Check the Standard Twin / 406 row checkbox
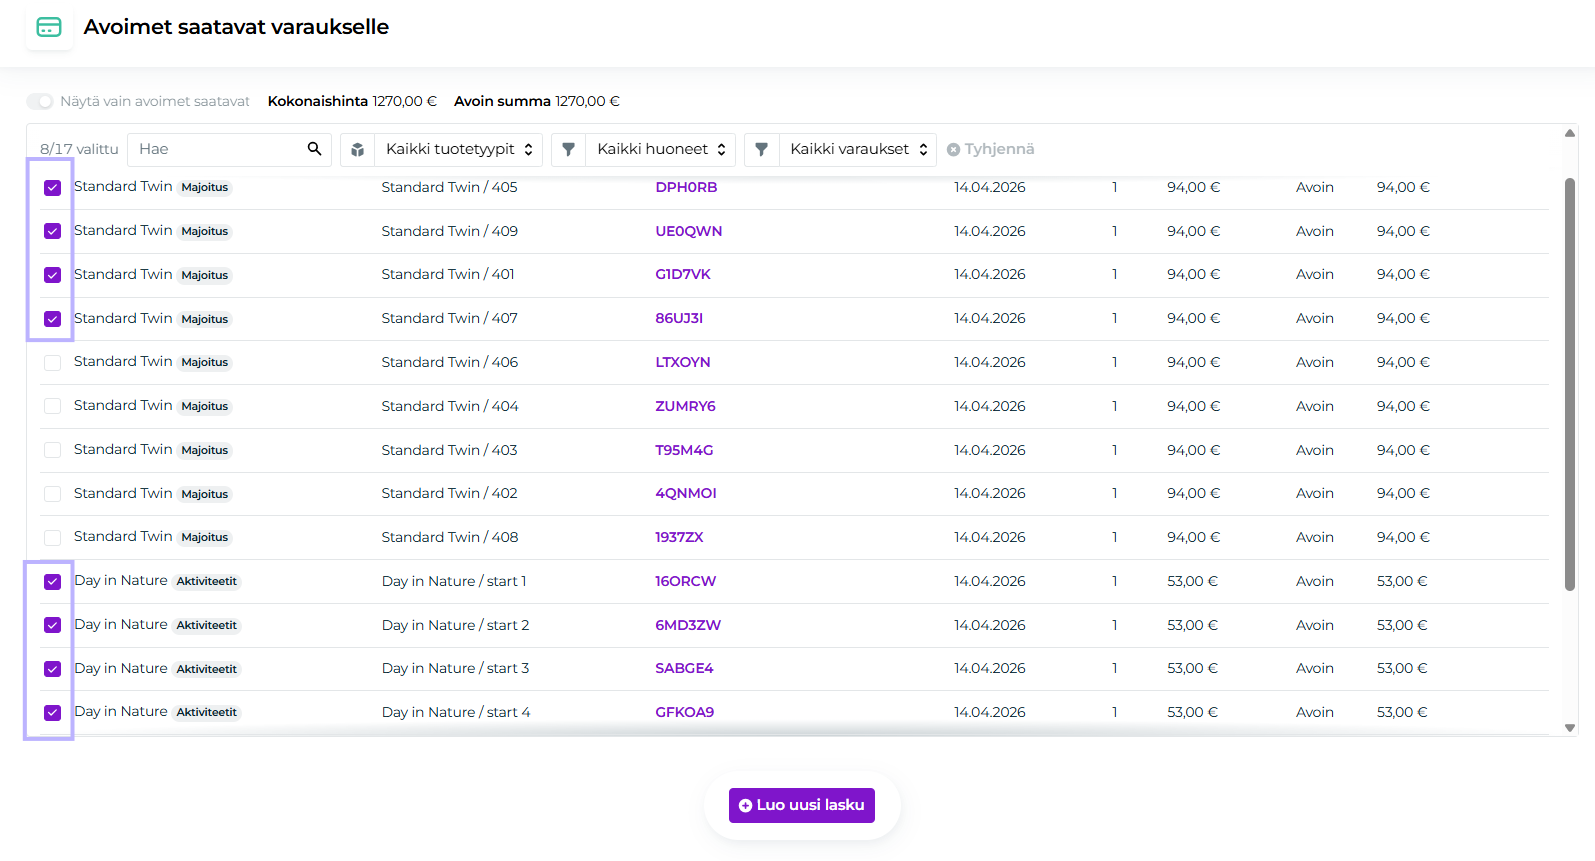This screenshot has width=1595, height=861. click(53, 363)
